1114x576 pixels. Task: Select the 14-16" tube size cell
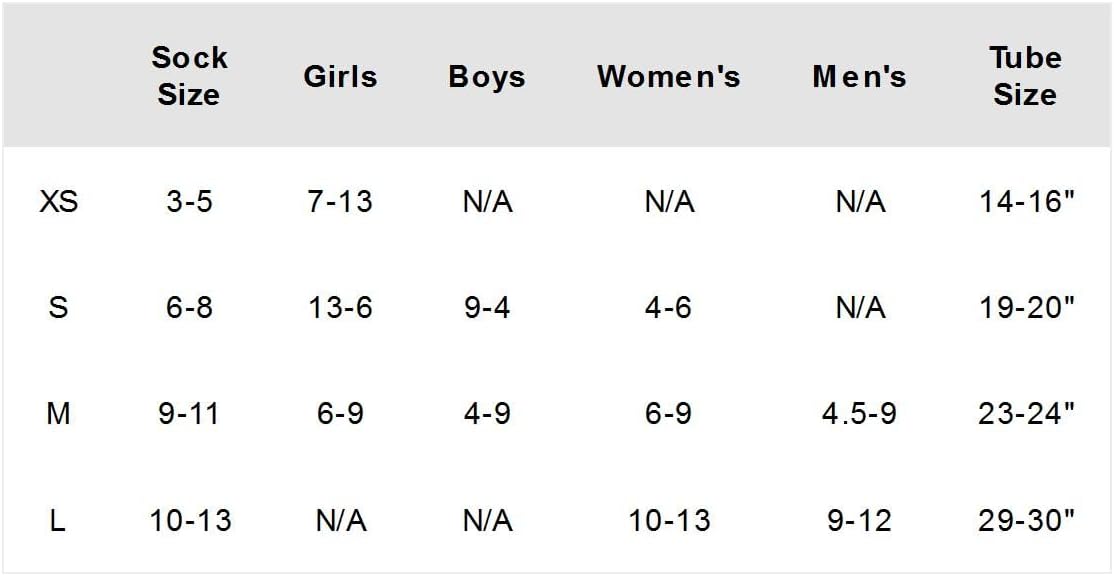pos(1026,202)
